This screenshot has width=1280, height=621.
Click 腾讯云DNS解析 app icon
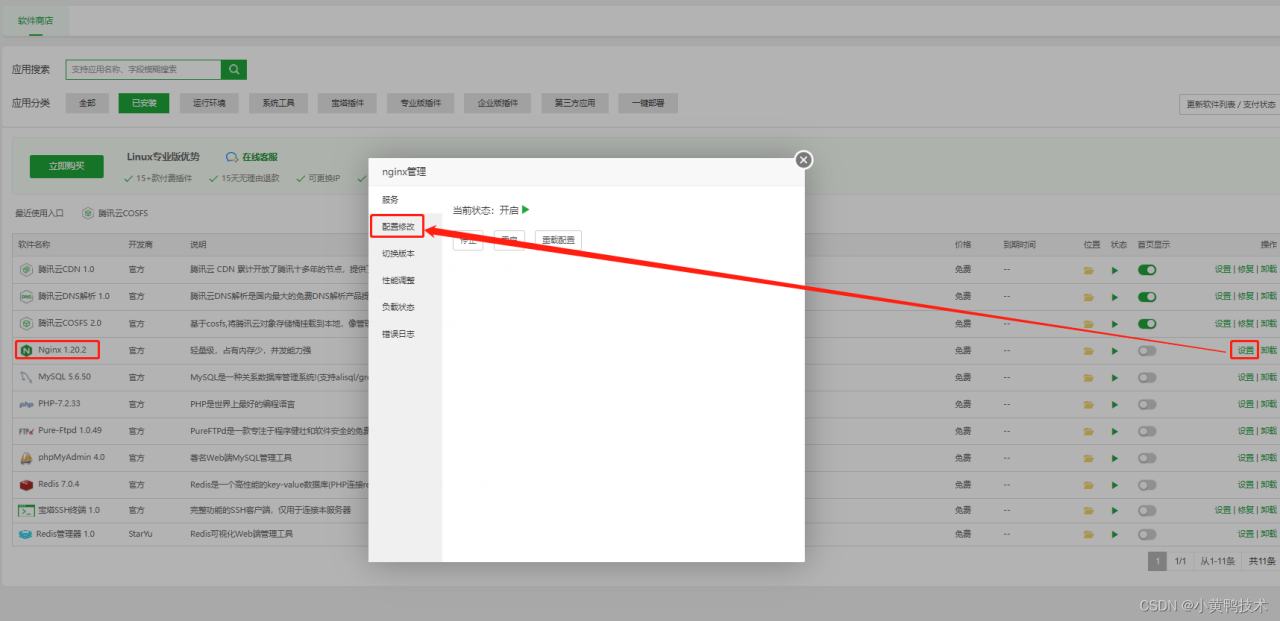27,297
